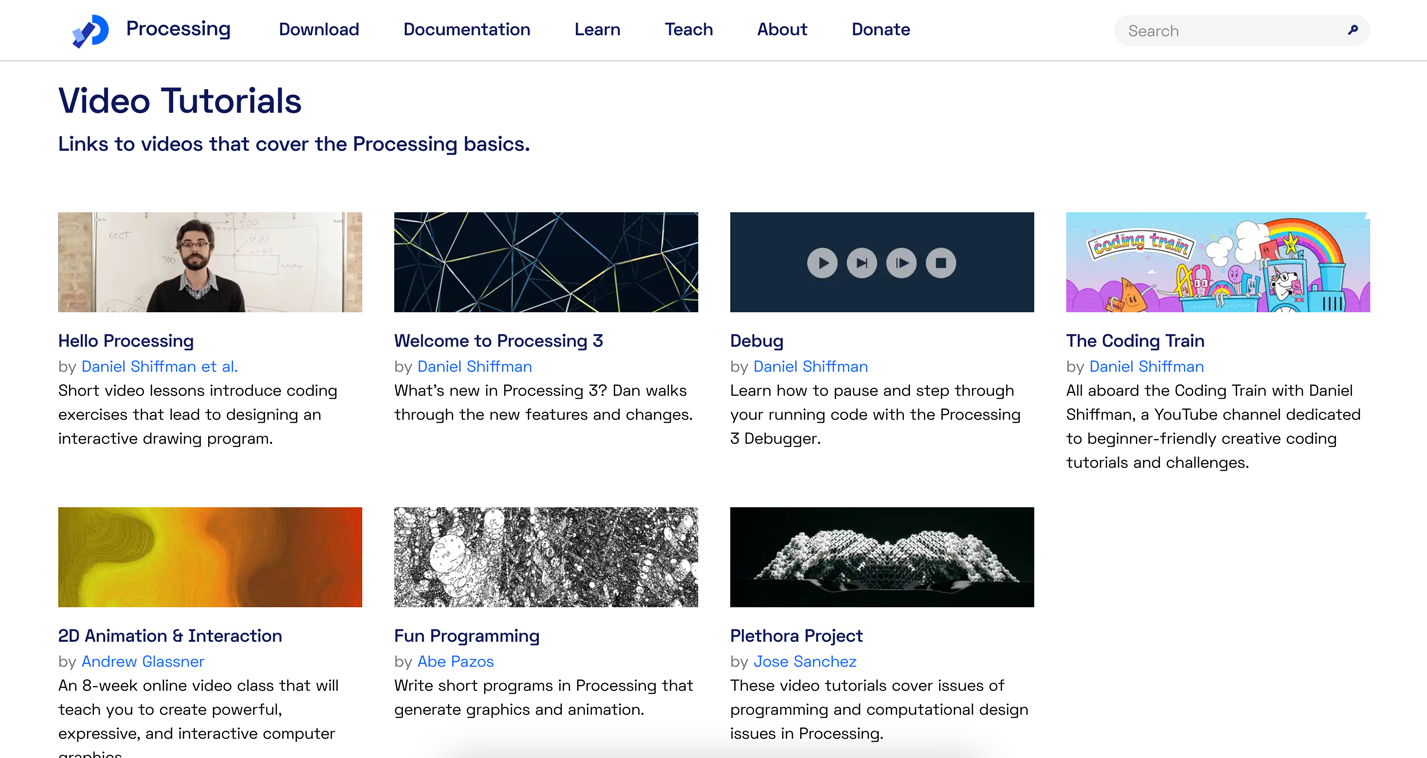
Task: Click the Welcome to Processing 3 title
Action: coord(499,341)
